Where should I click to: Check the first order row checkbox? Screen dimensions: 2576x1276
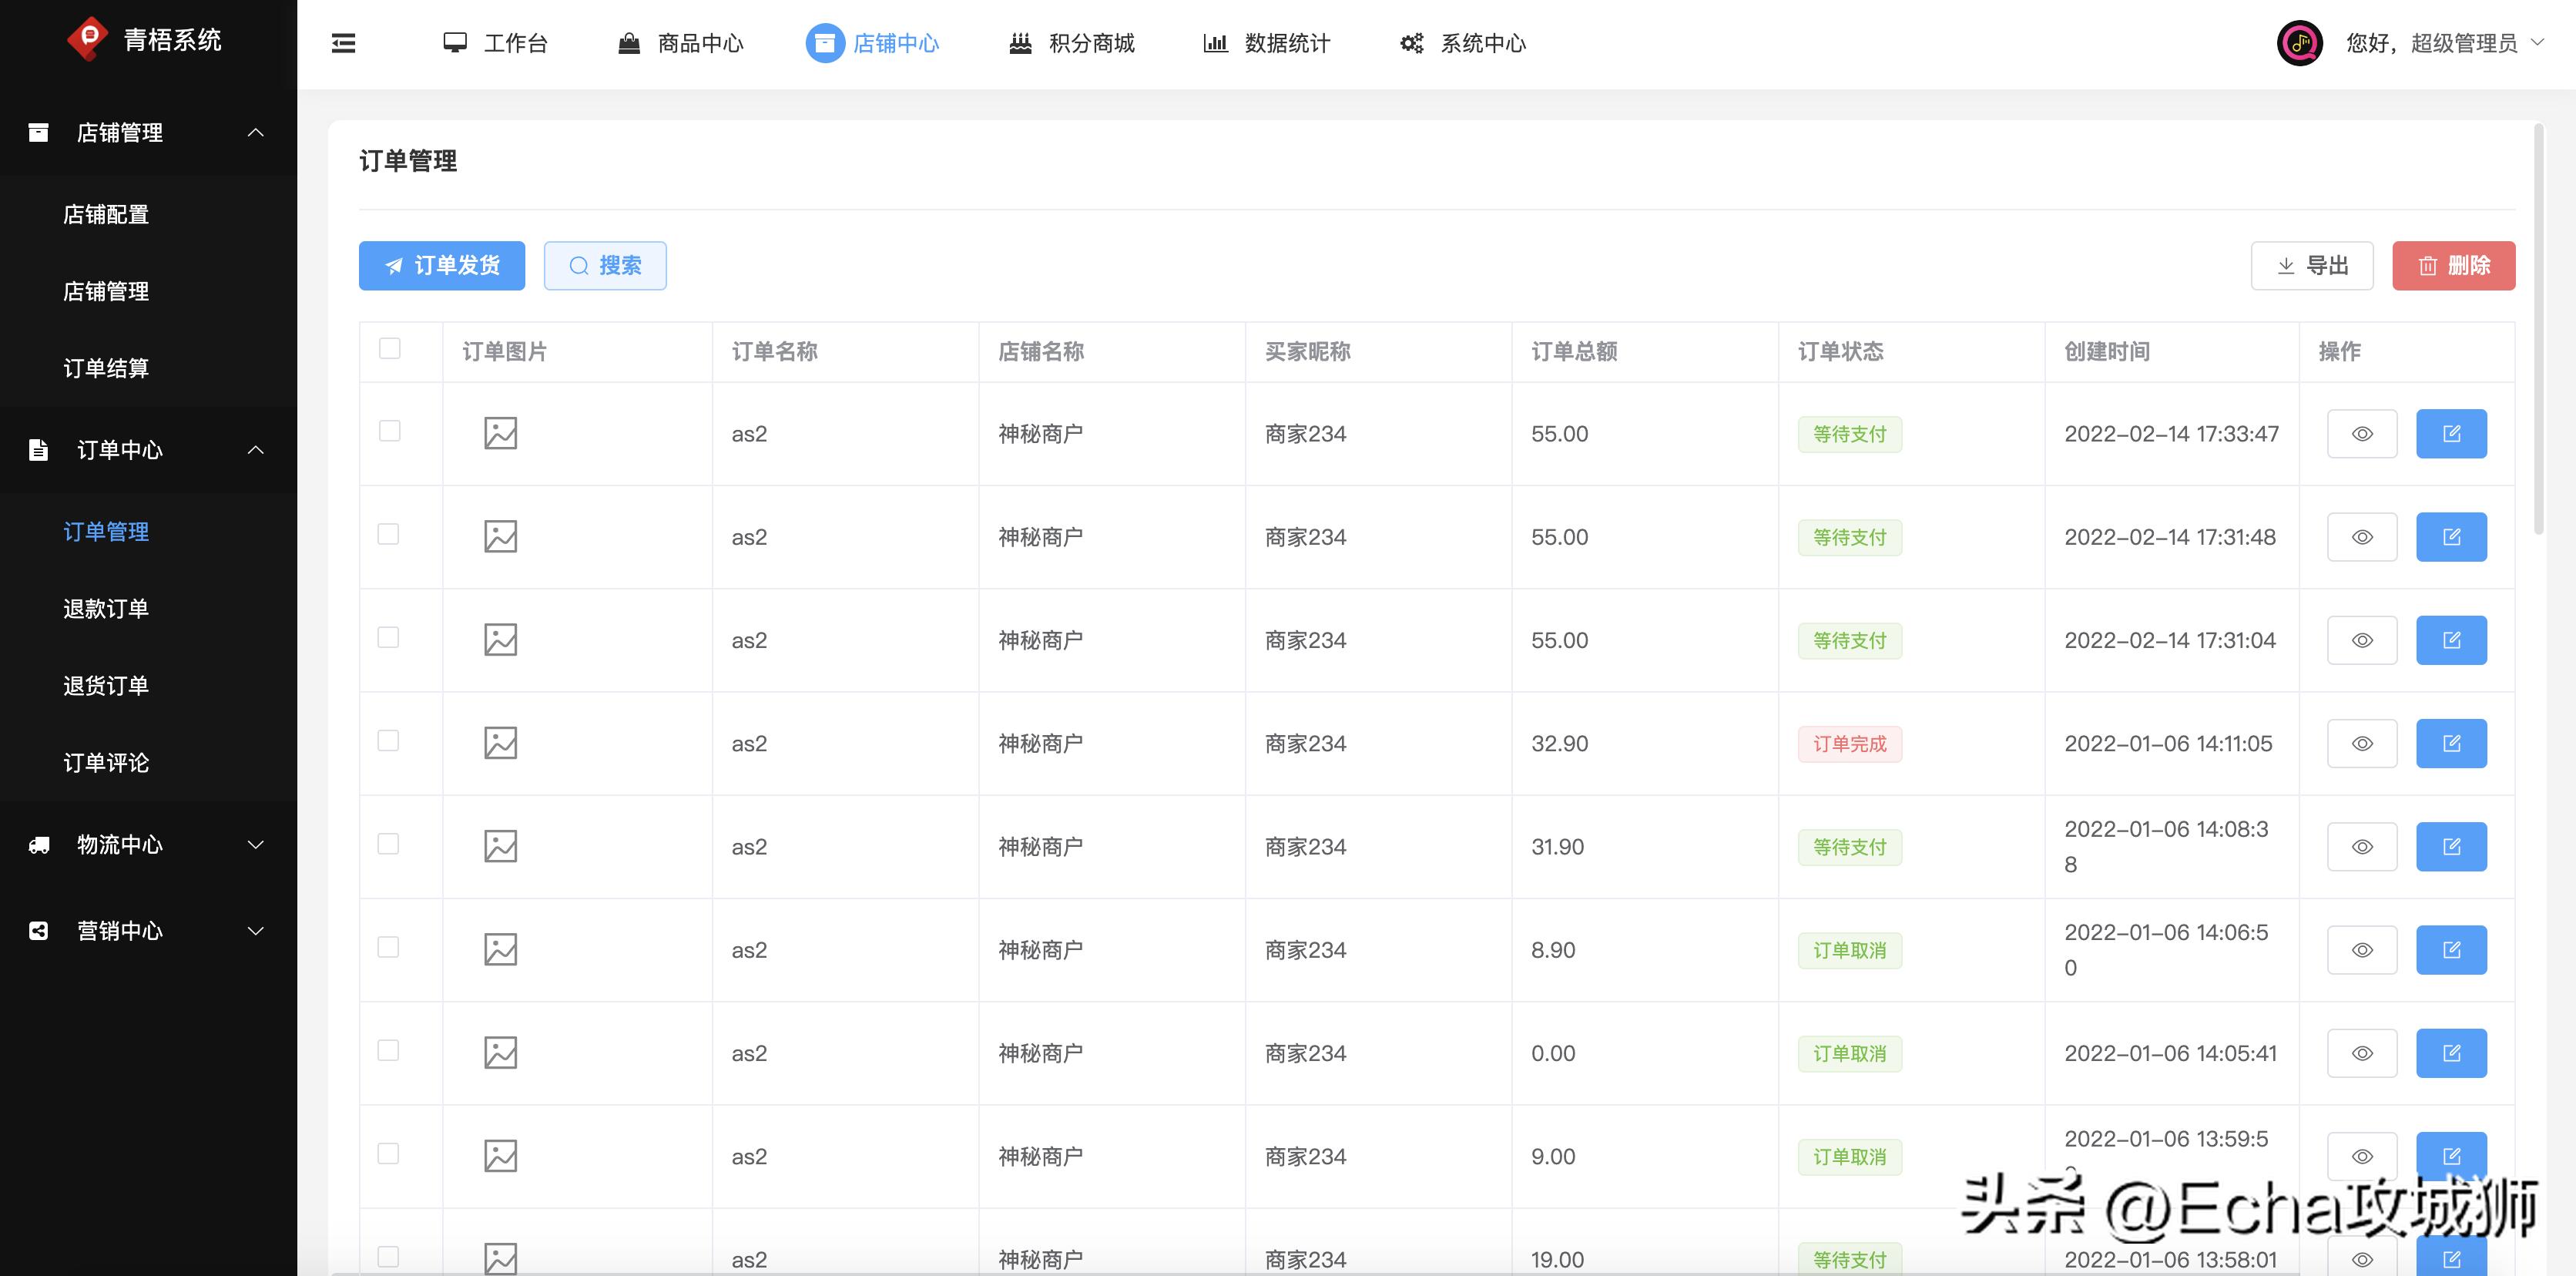point(389,433)
